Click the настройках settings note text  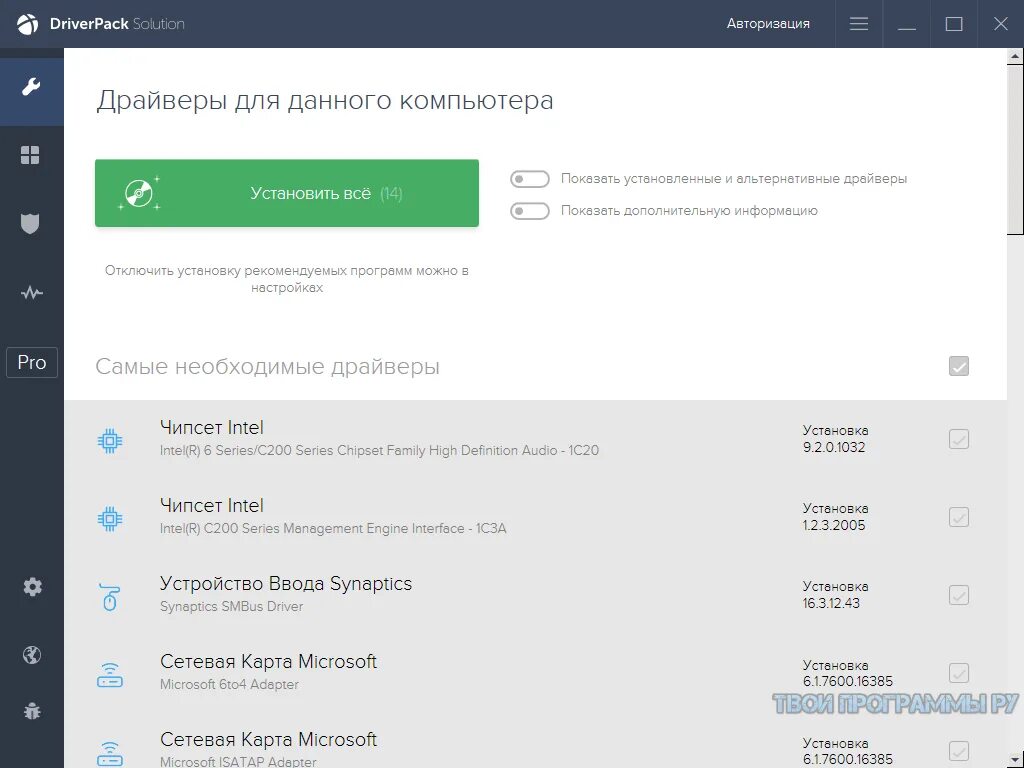[287, 288]
